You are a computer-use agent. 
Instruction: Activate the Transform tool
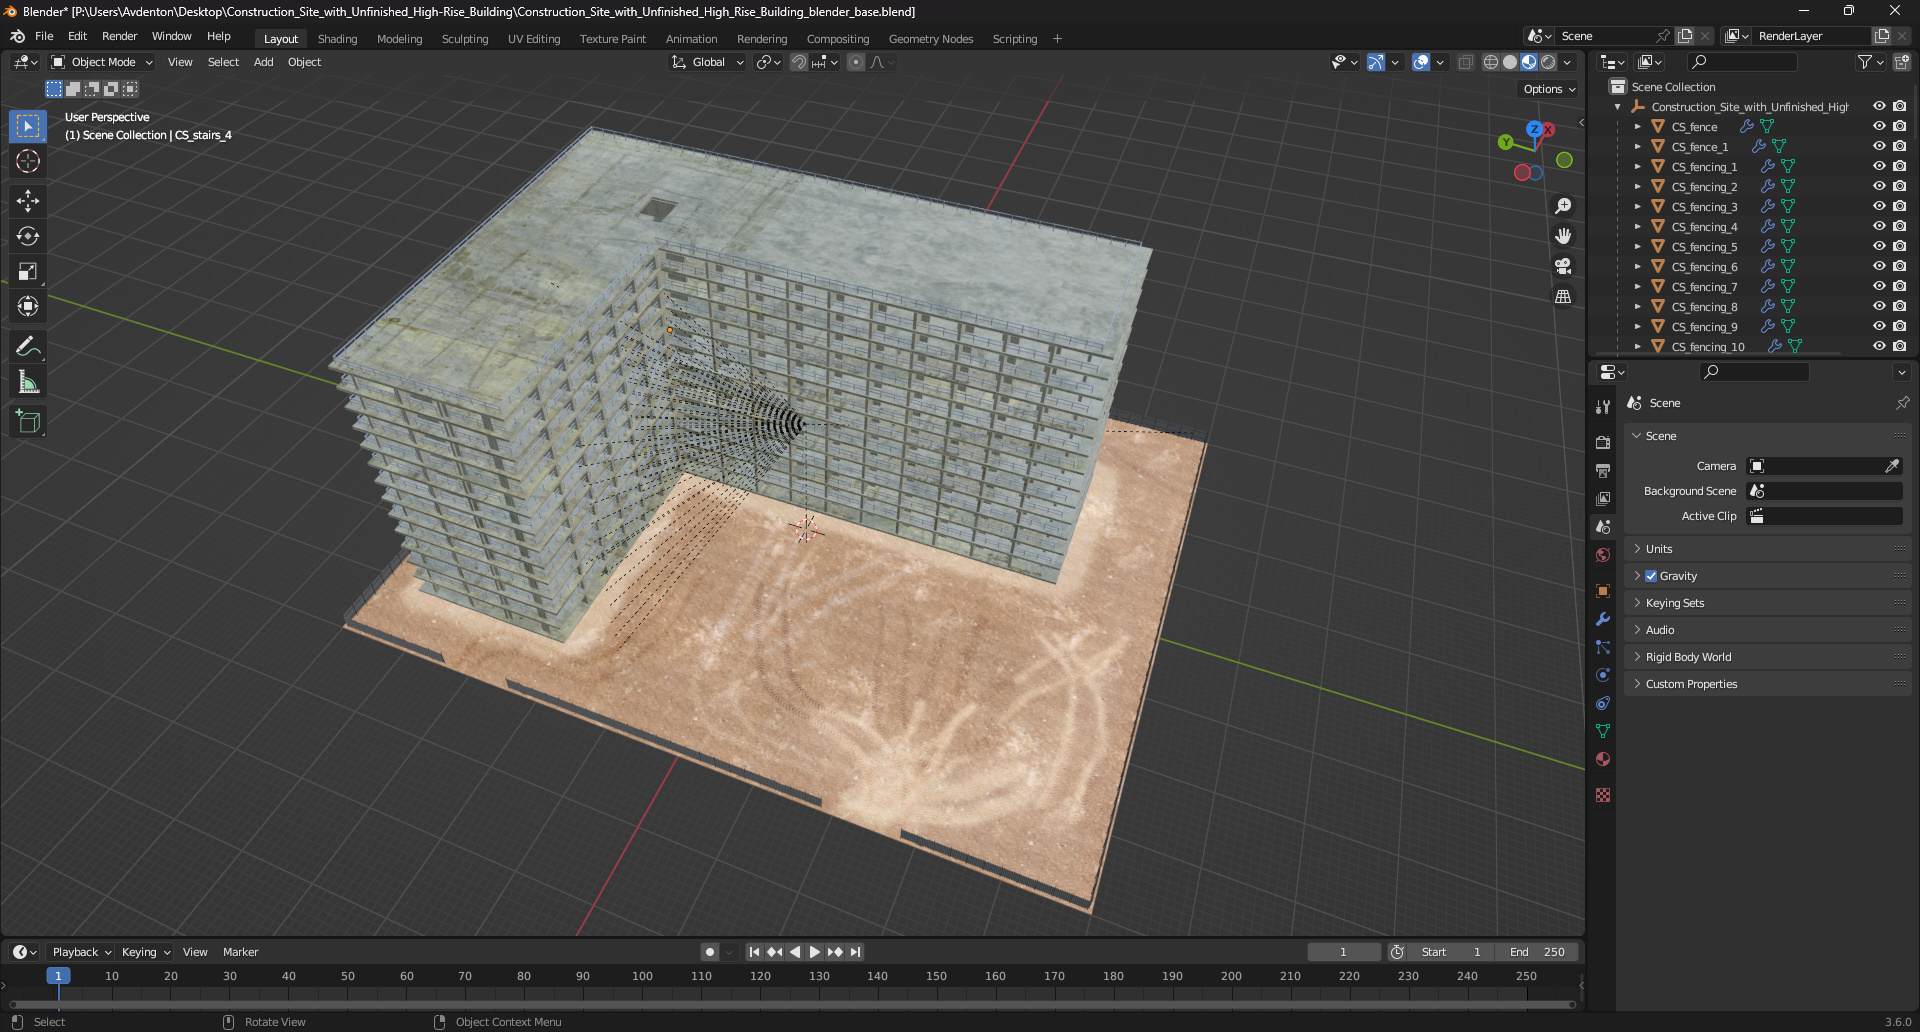tap(28, 306)
